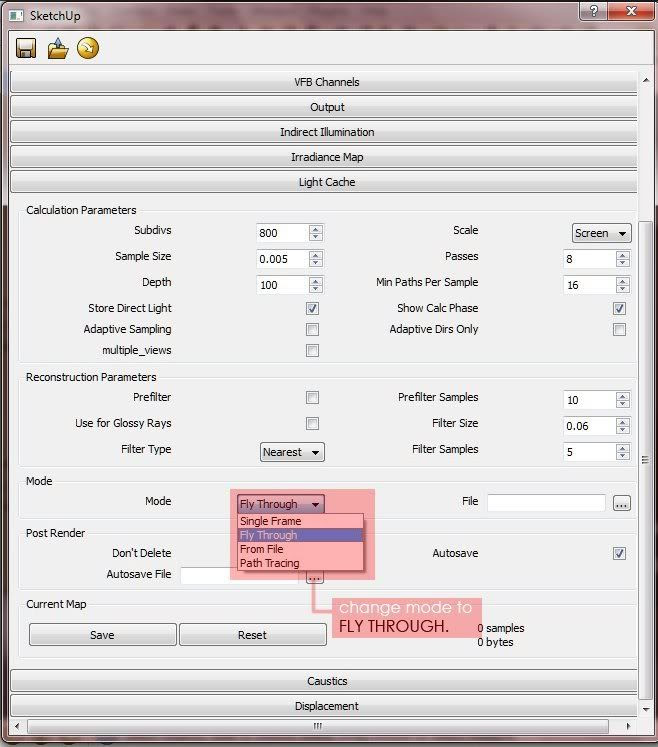
Task: Click into the Filter Size value field
Action: coord(589,426)
